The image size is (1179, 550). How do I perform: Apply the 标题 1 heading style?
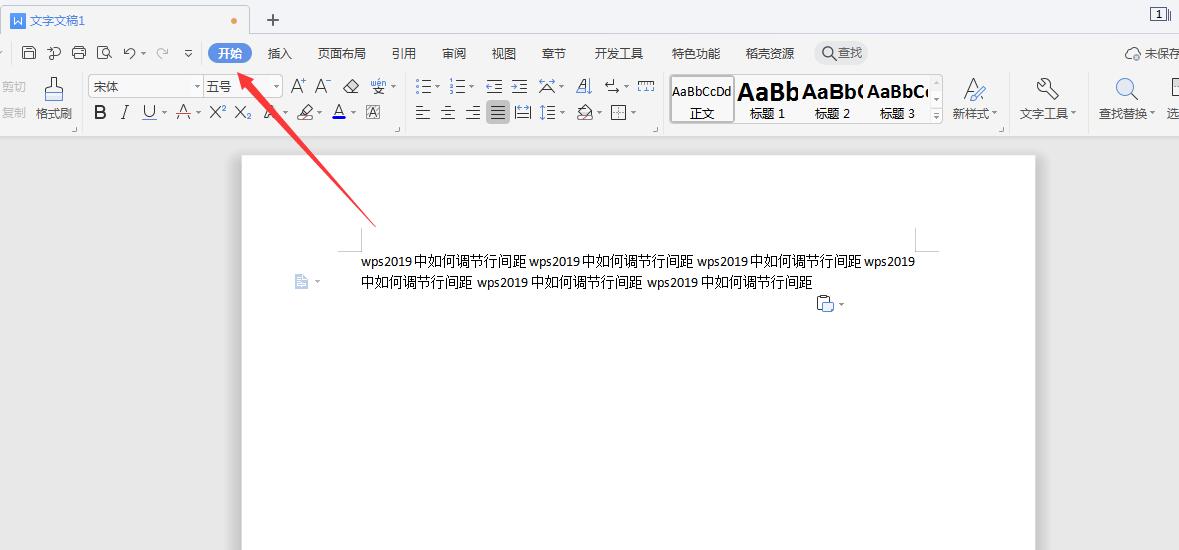tap(767, 99)
